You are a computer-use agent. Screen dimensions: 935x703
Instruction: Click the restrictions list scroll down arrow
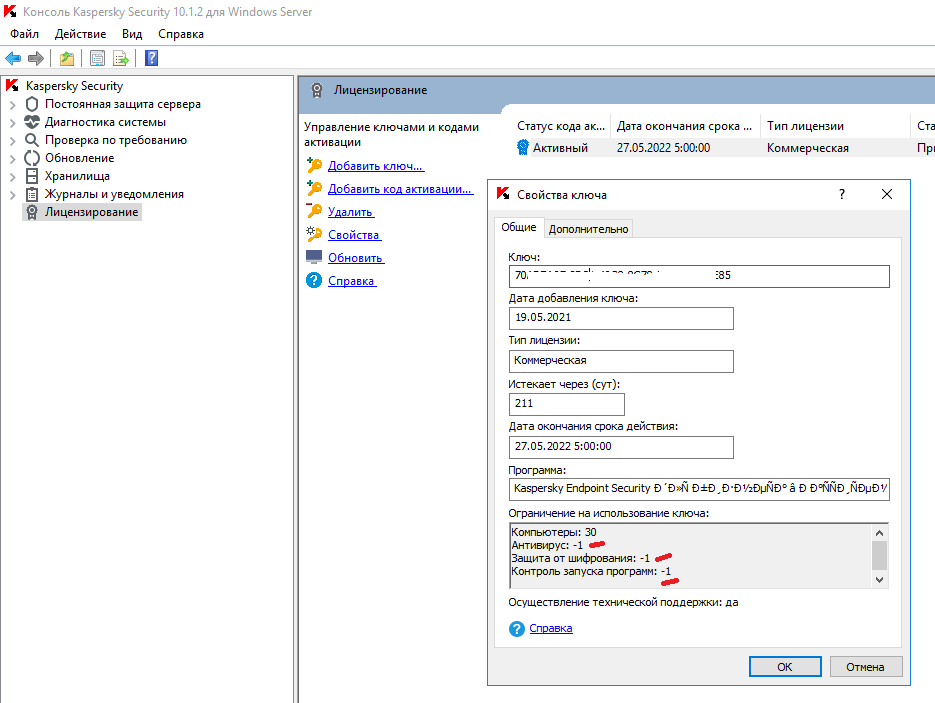(880, 580)
